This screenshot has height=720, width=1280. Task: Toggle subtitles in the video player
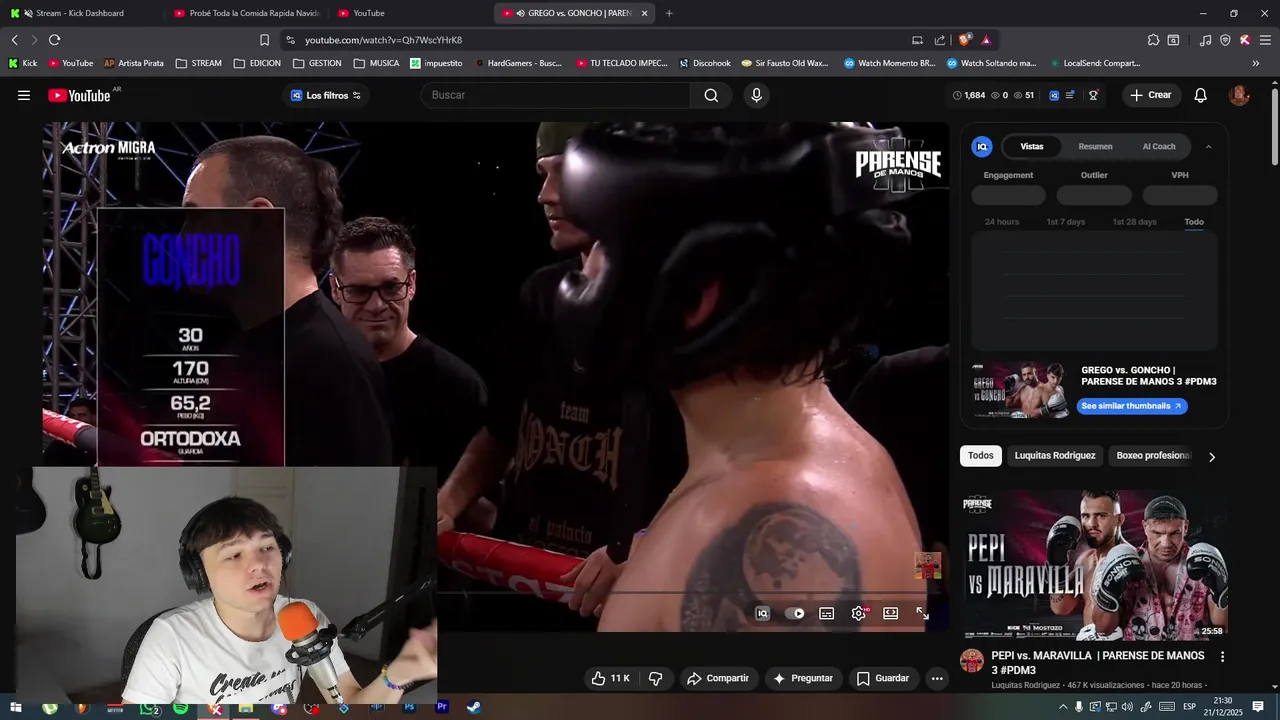click(827, 613)
